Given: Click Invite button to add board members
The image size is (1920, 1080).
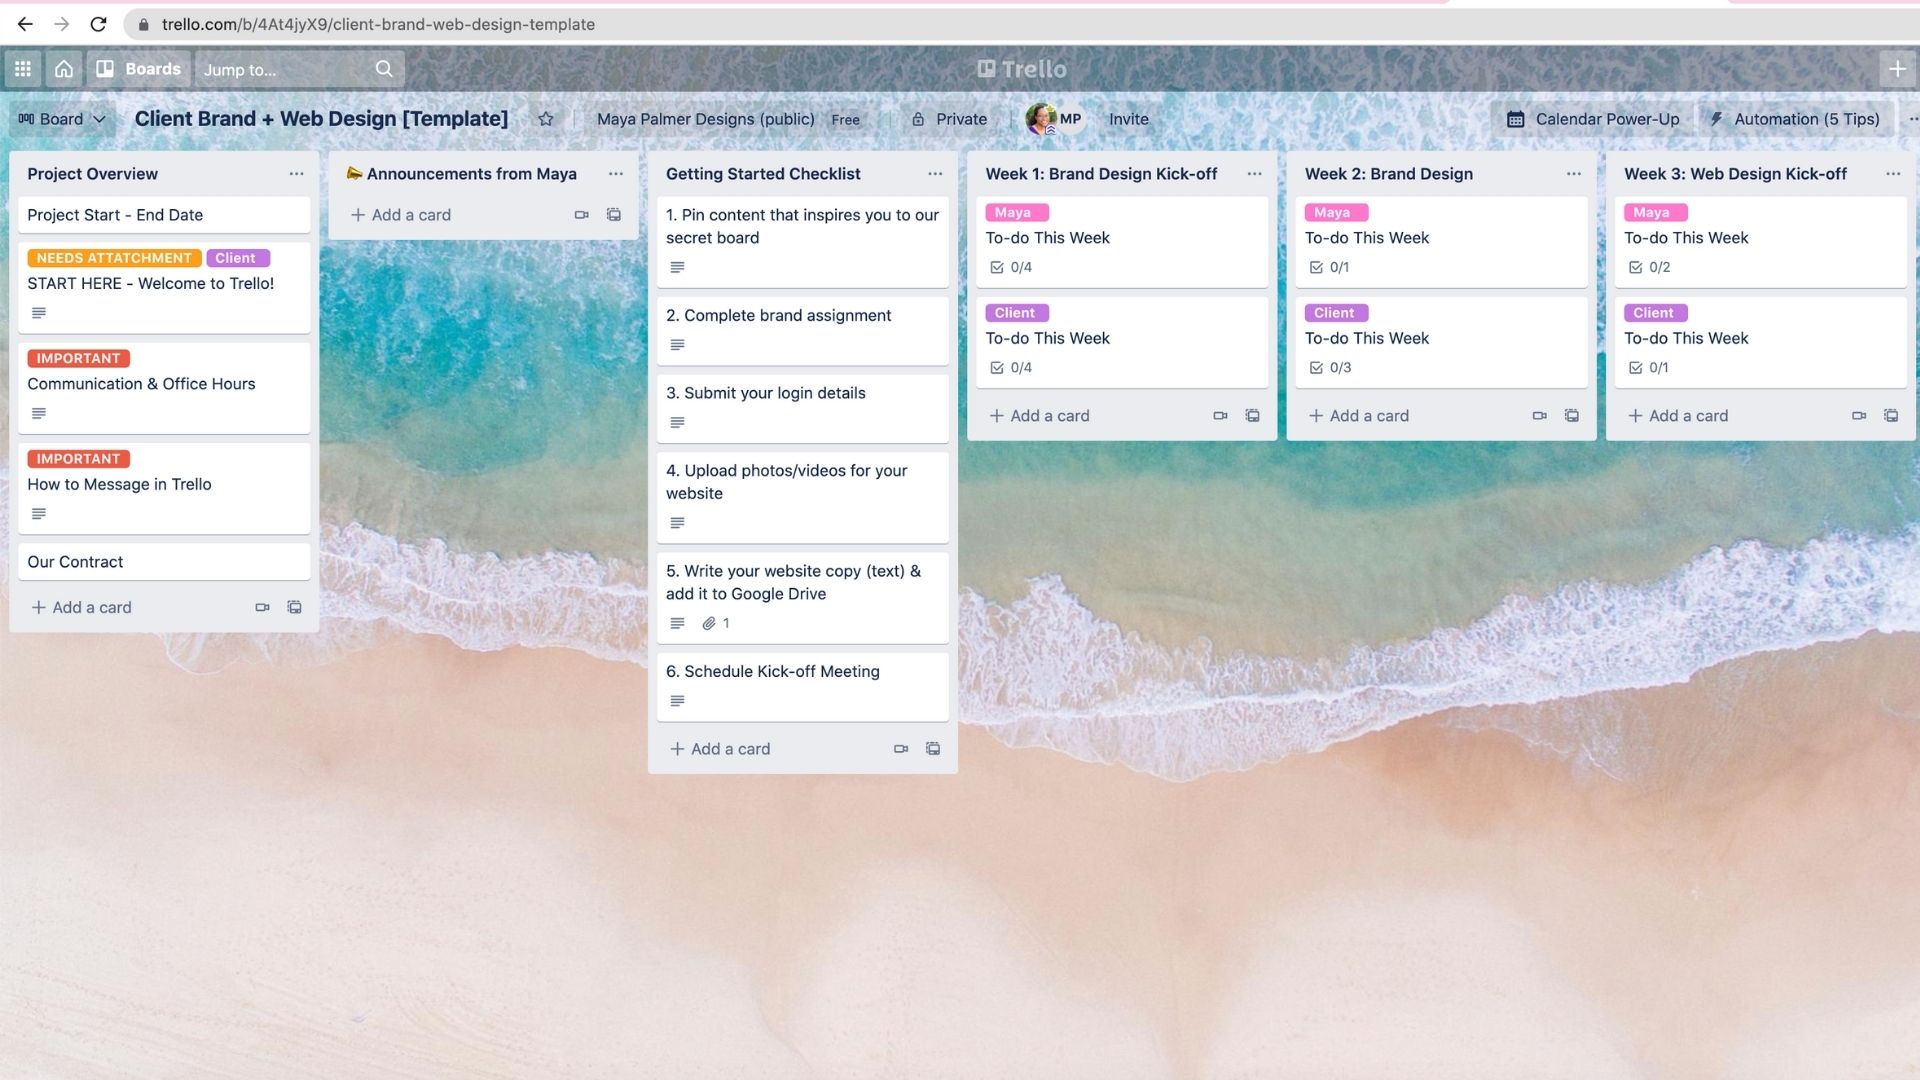Looking at the screenshot, I should 1127,119.
